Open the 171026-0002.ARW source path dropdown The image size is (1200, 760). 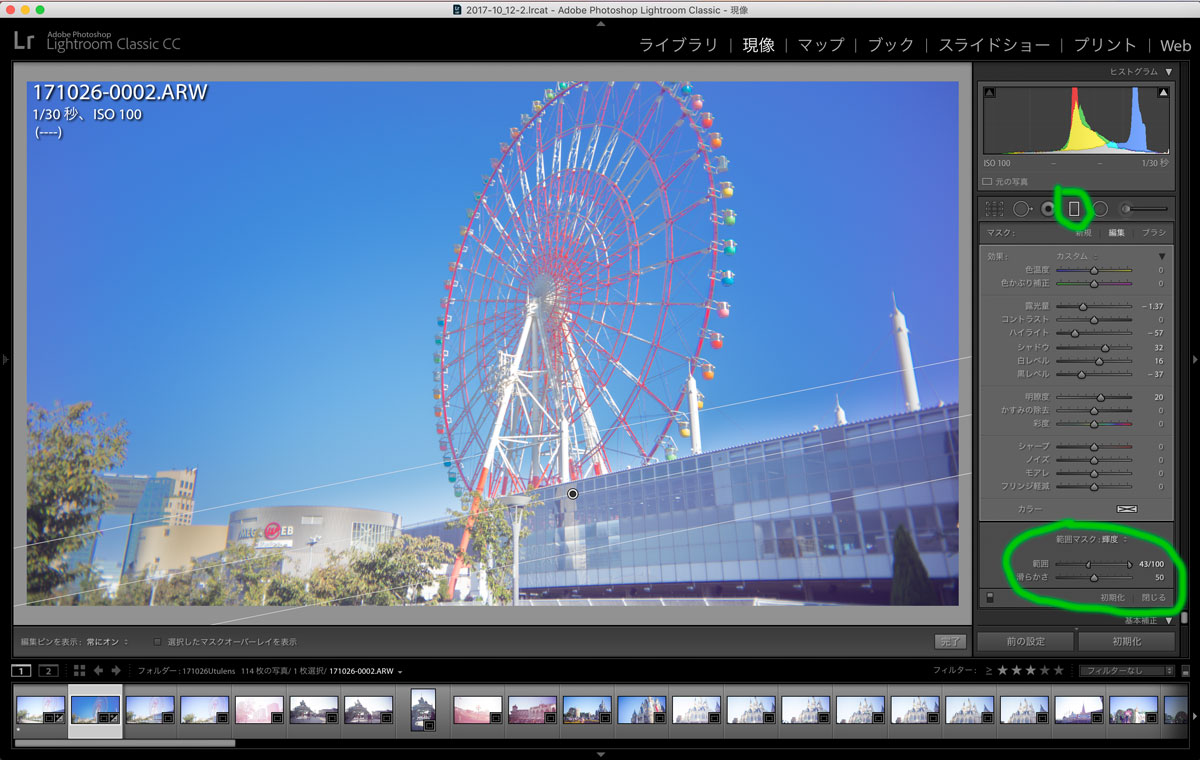[365, 671]
